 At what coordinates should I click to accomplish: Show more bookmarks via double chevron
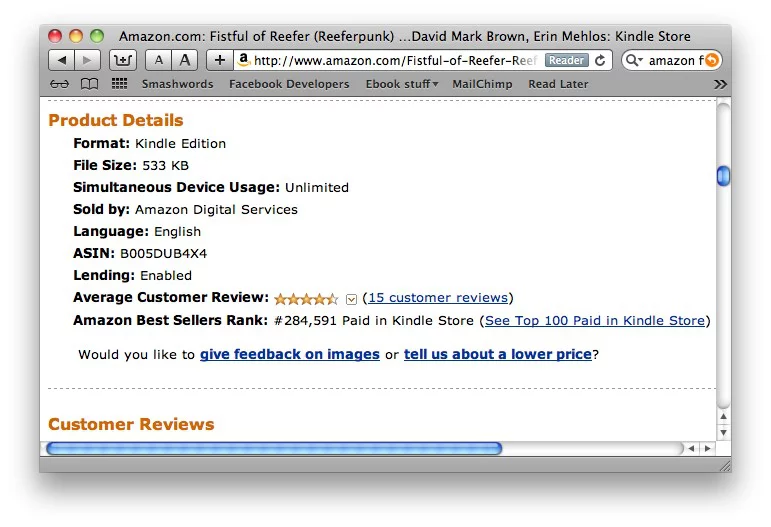tap(720, 85)
